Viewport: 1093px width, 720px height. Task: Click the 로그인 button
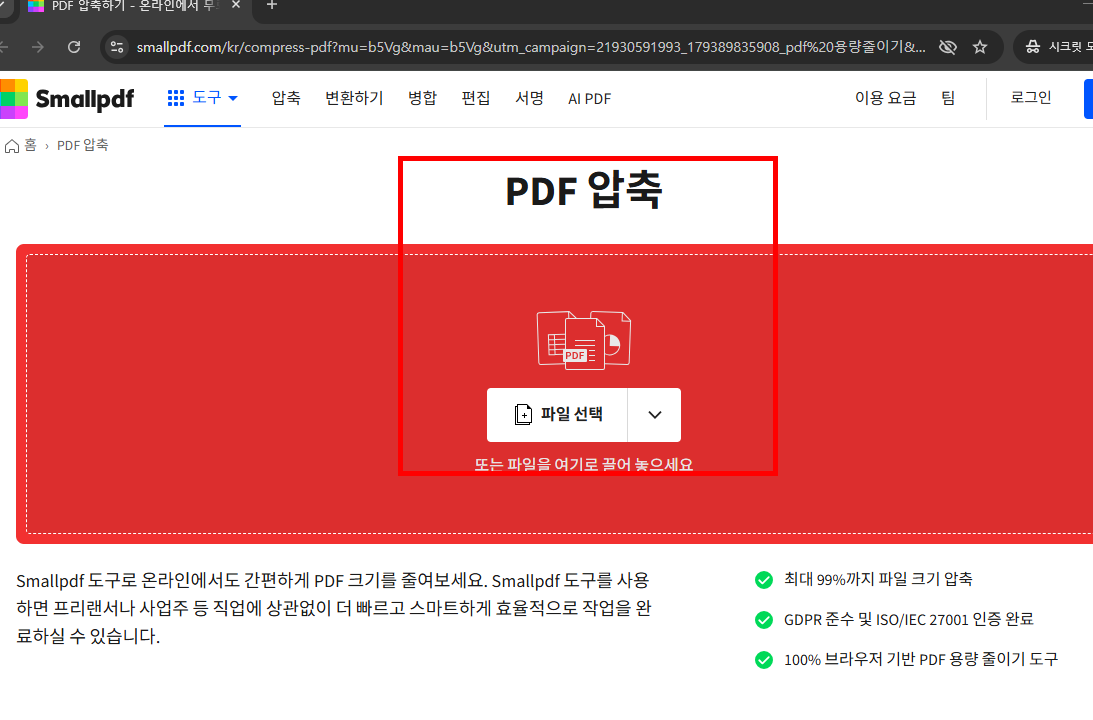[1030, 98]
